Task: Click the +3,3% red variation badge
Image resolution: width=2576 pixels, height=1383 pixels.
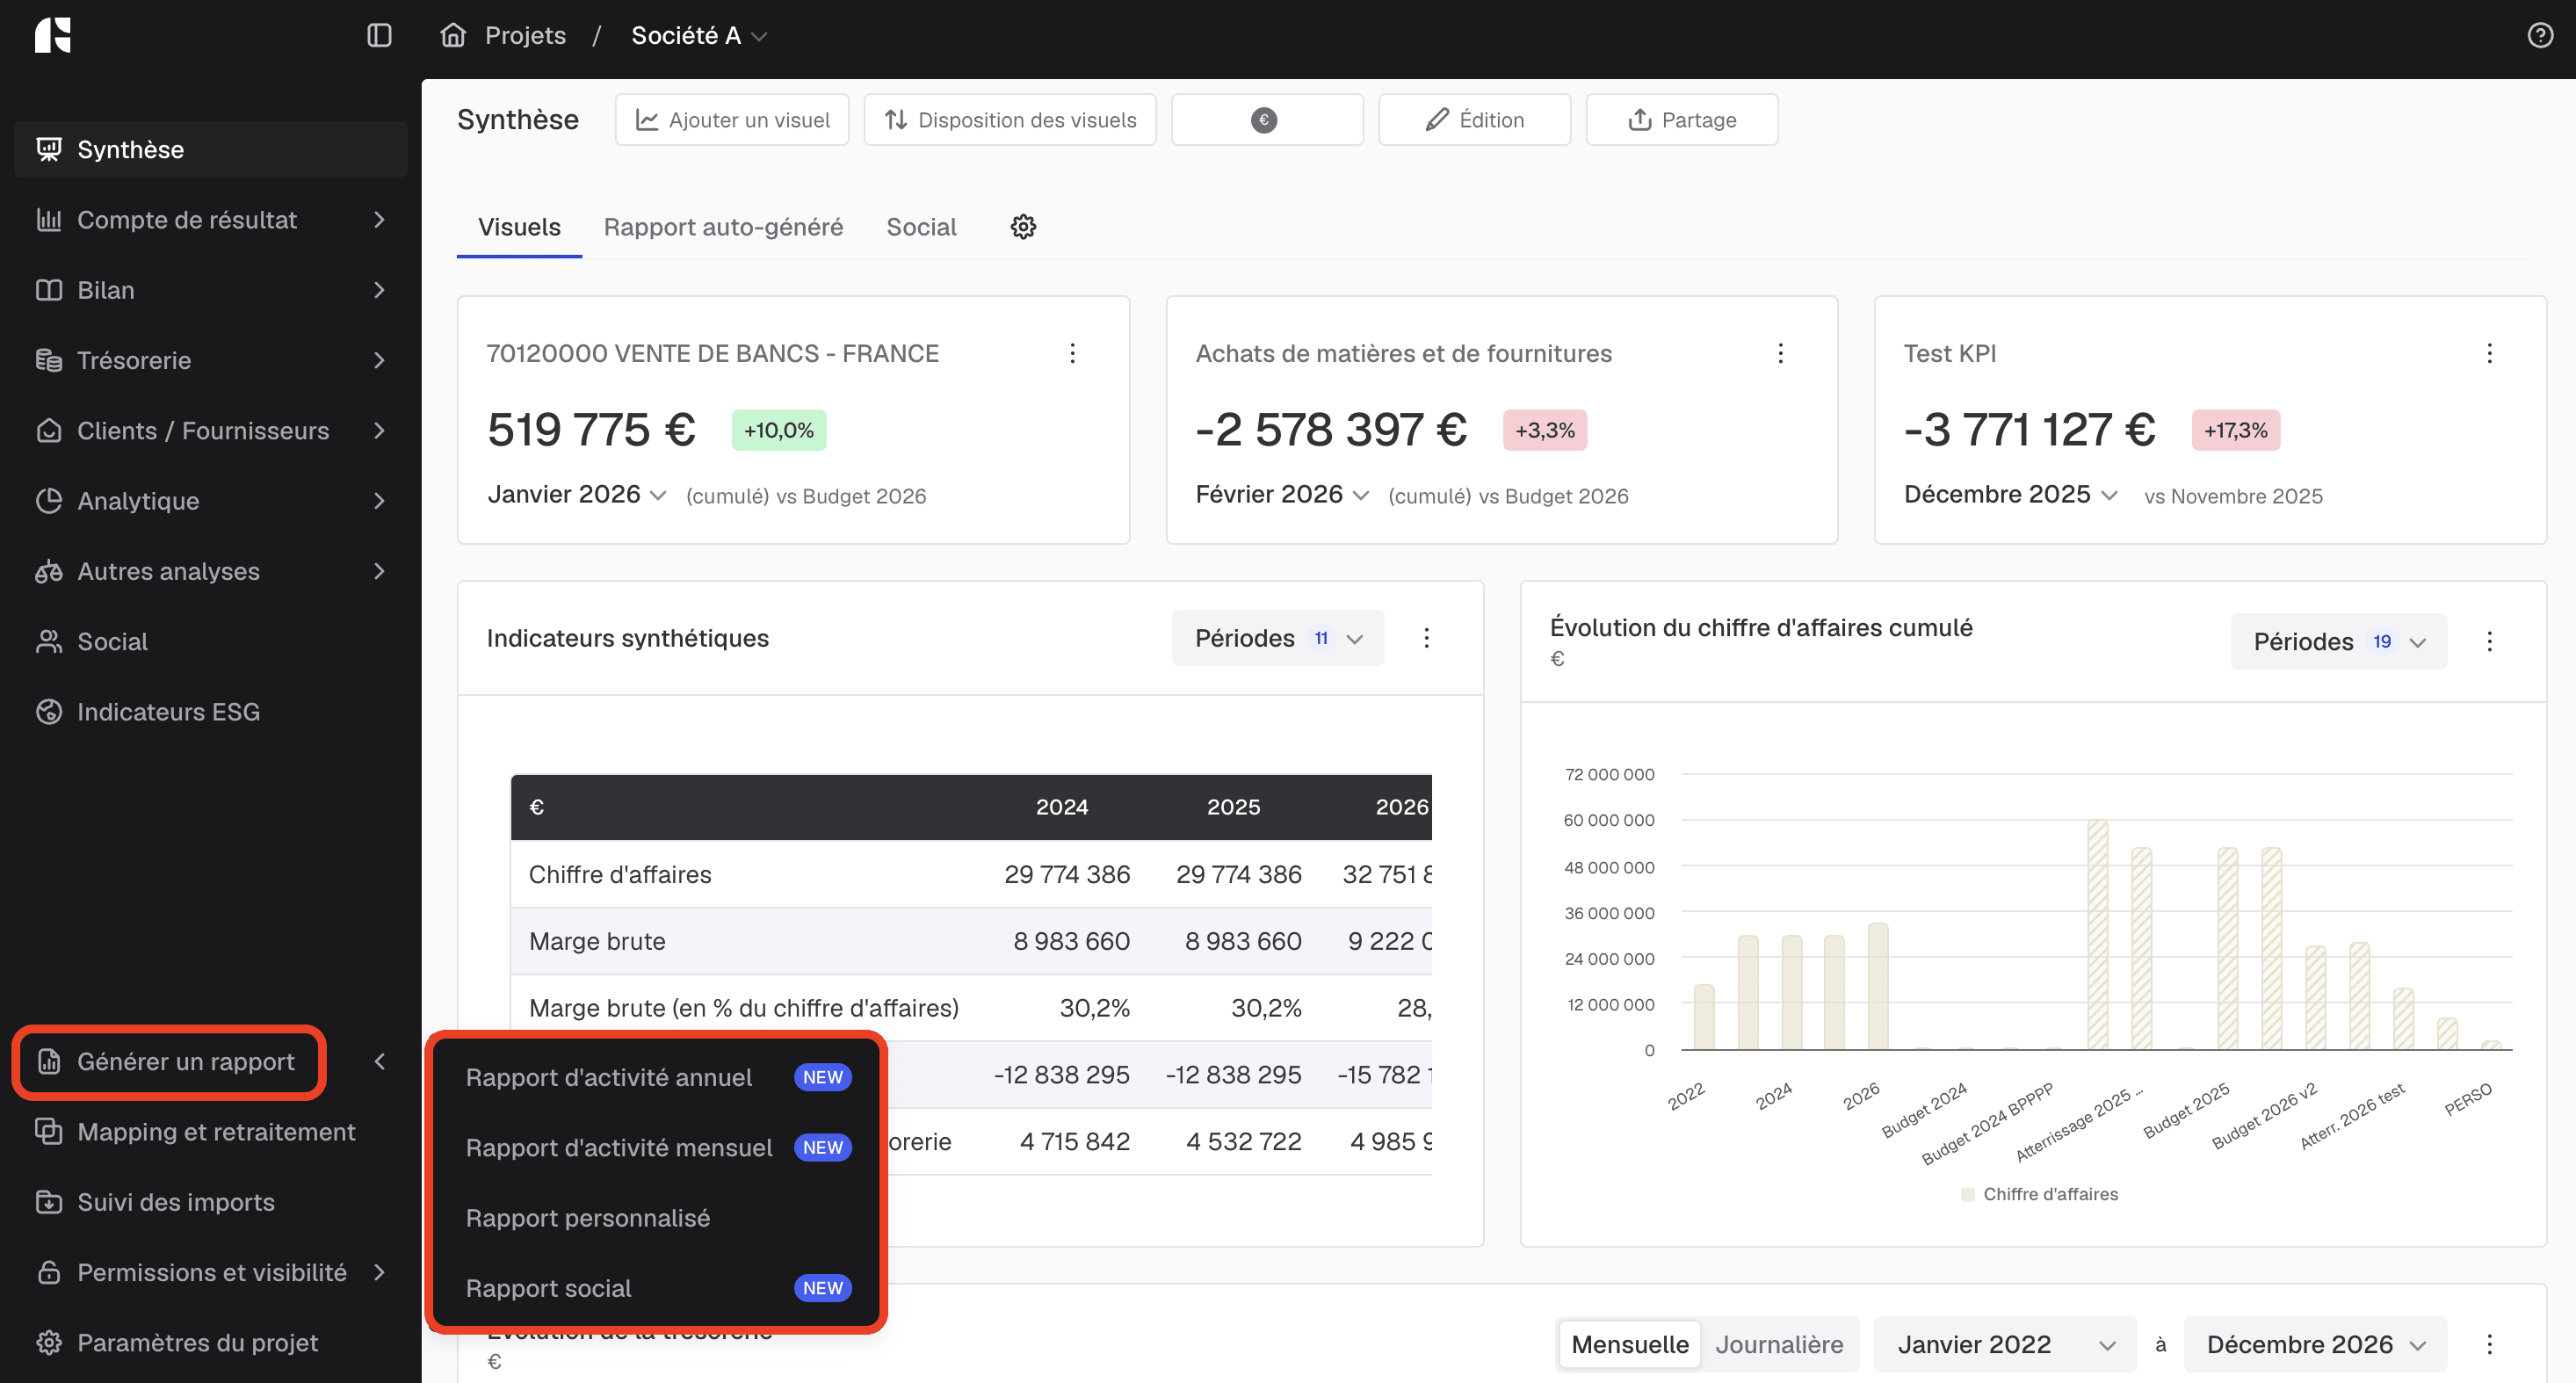Action: (x=1544, y=430)
